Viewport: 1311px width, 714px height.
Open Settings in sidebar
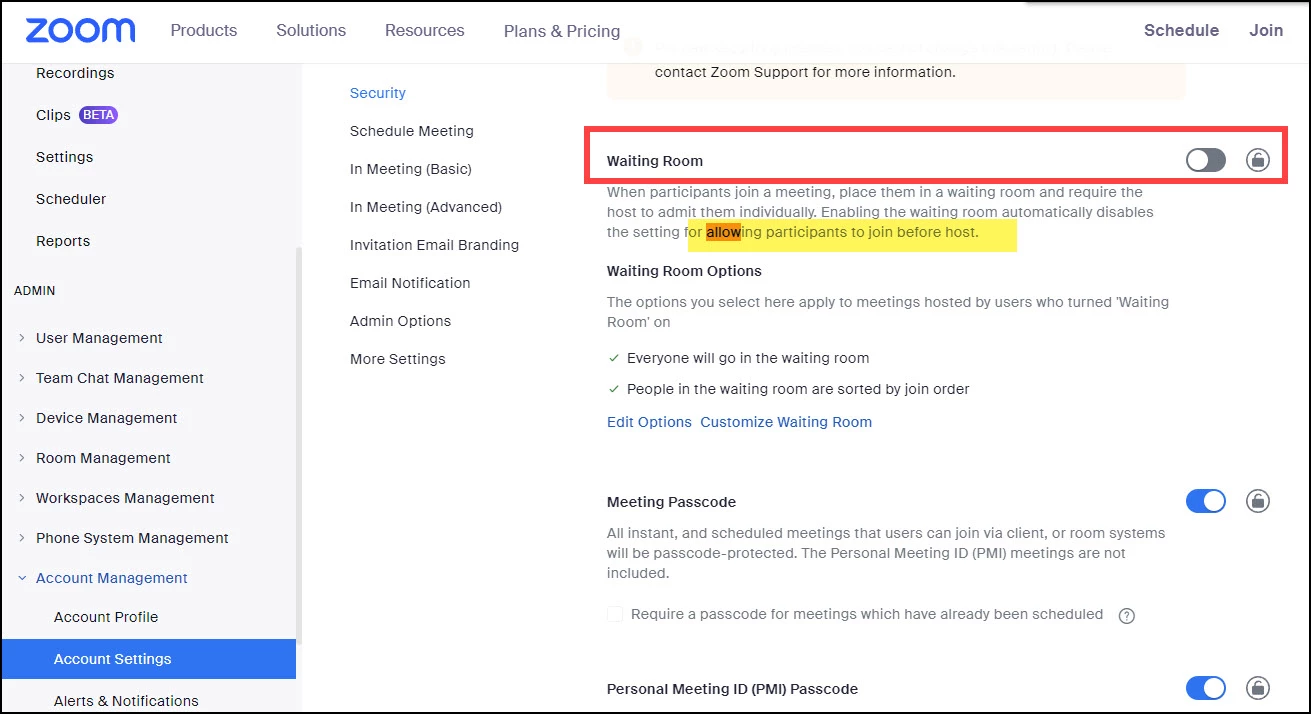pos(64,157)
